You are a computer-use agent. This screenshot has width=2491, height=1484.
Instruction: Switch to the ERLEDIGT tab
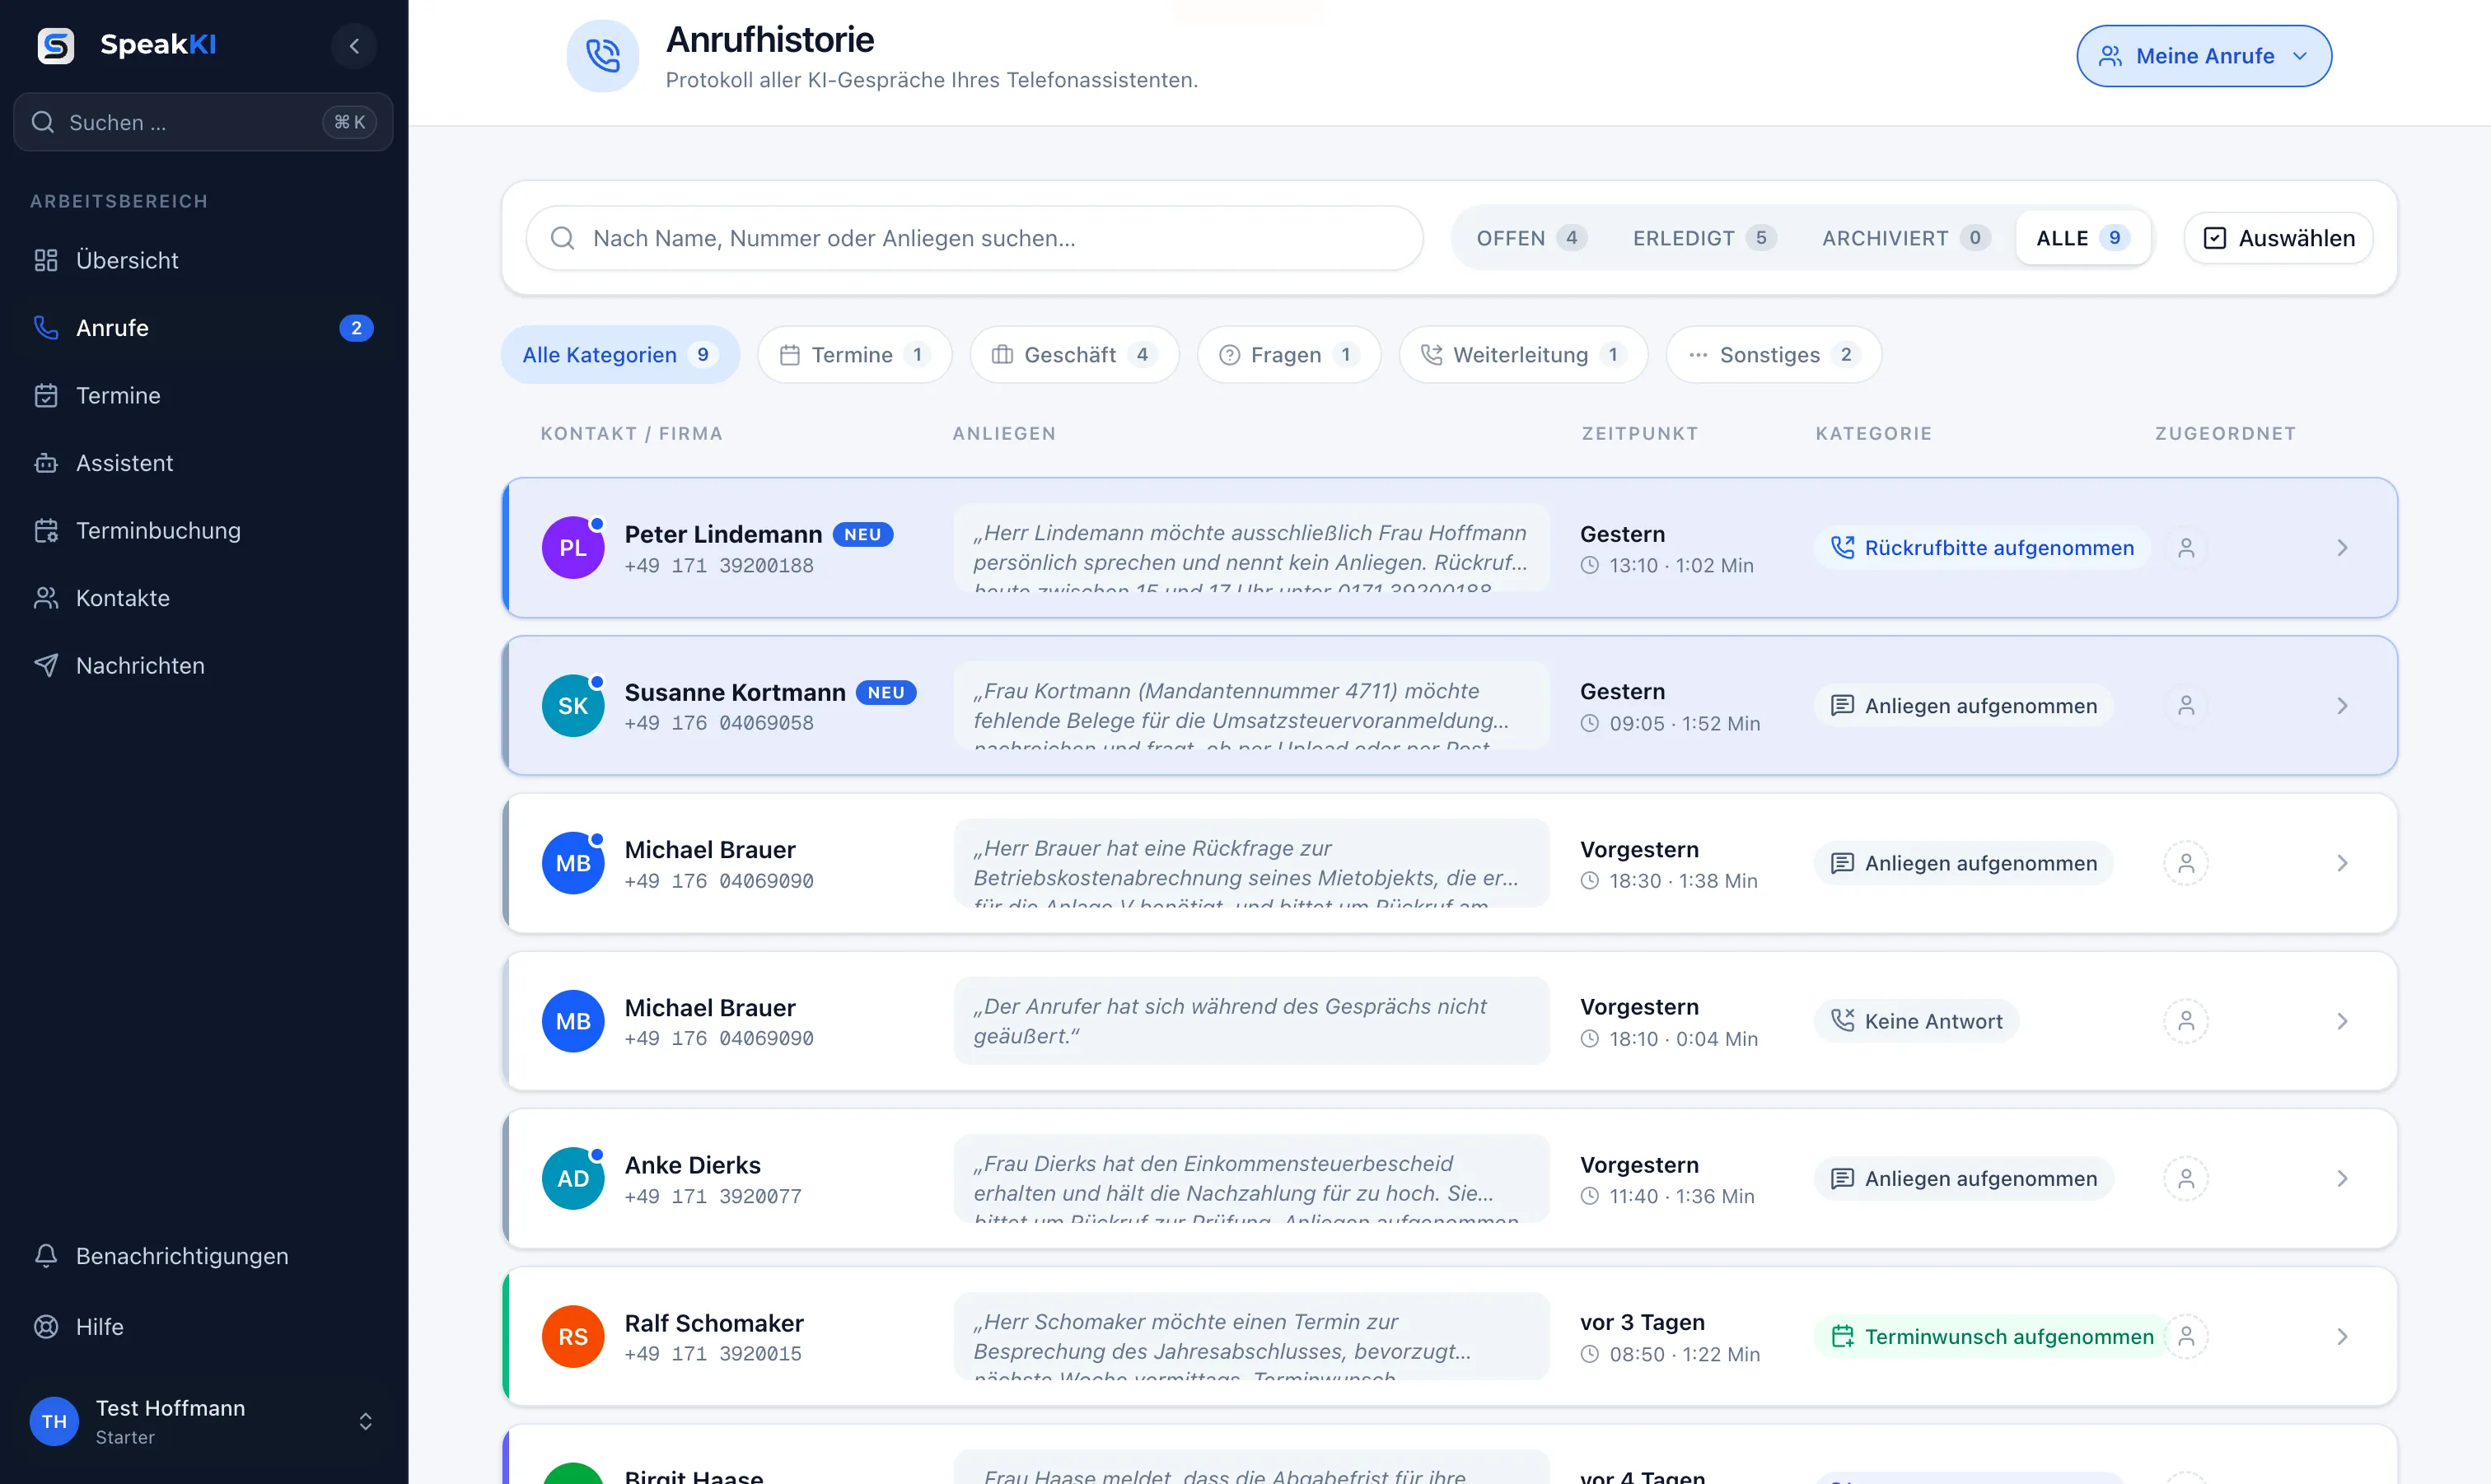coord(1704,238)
